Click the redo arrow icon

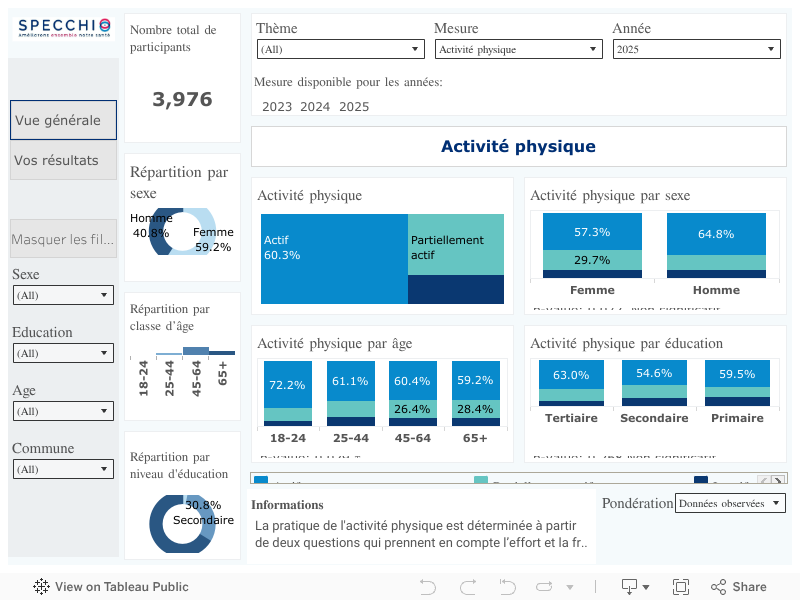point(468,587)
